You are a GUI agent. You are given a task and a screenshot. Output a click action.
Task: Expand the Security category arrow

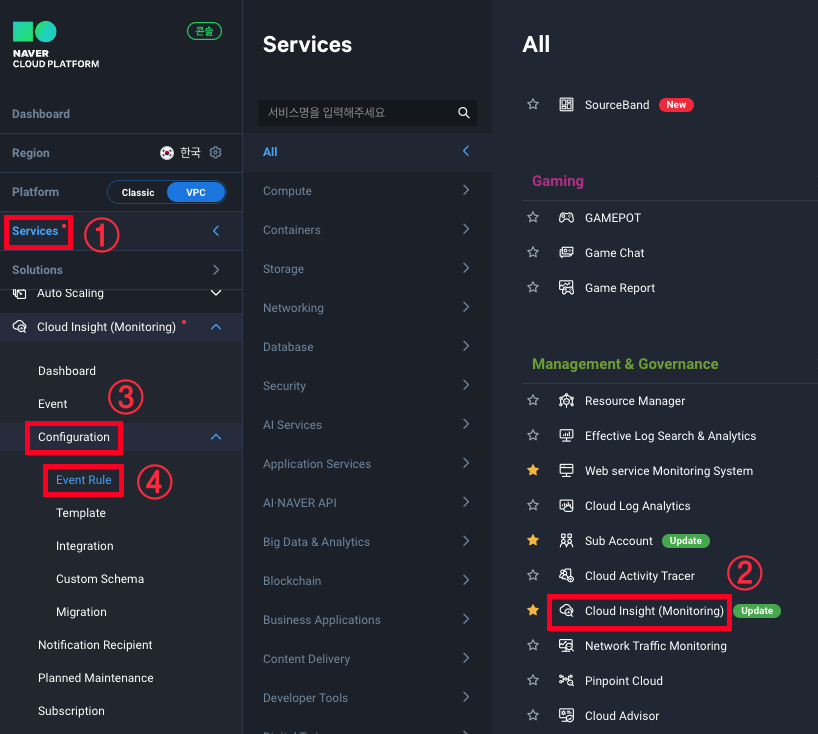pos(466,385)
